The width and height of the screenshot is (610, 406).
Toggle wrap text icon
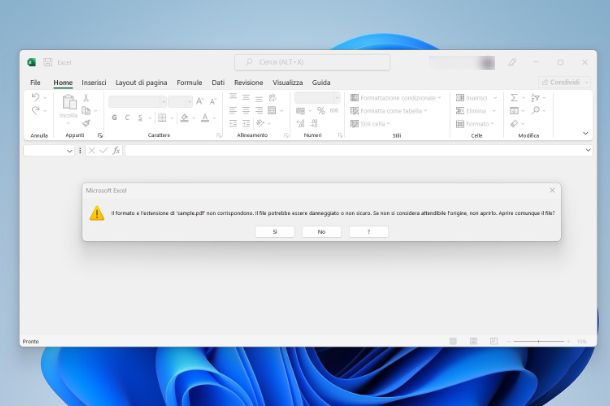click(272, 97)
